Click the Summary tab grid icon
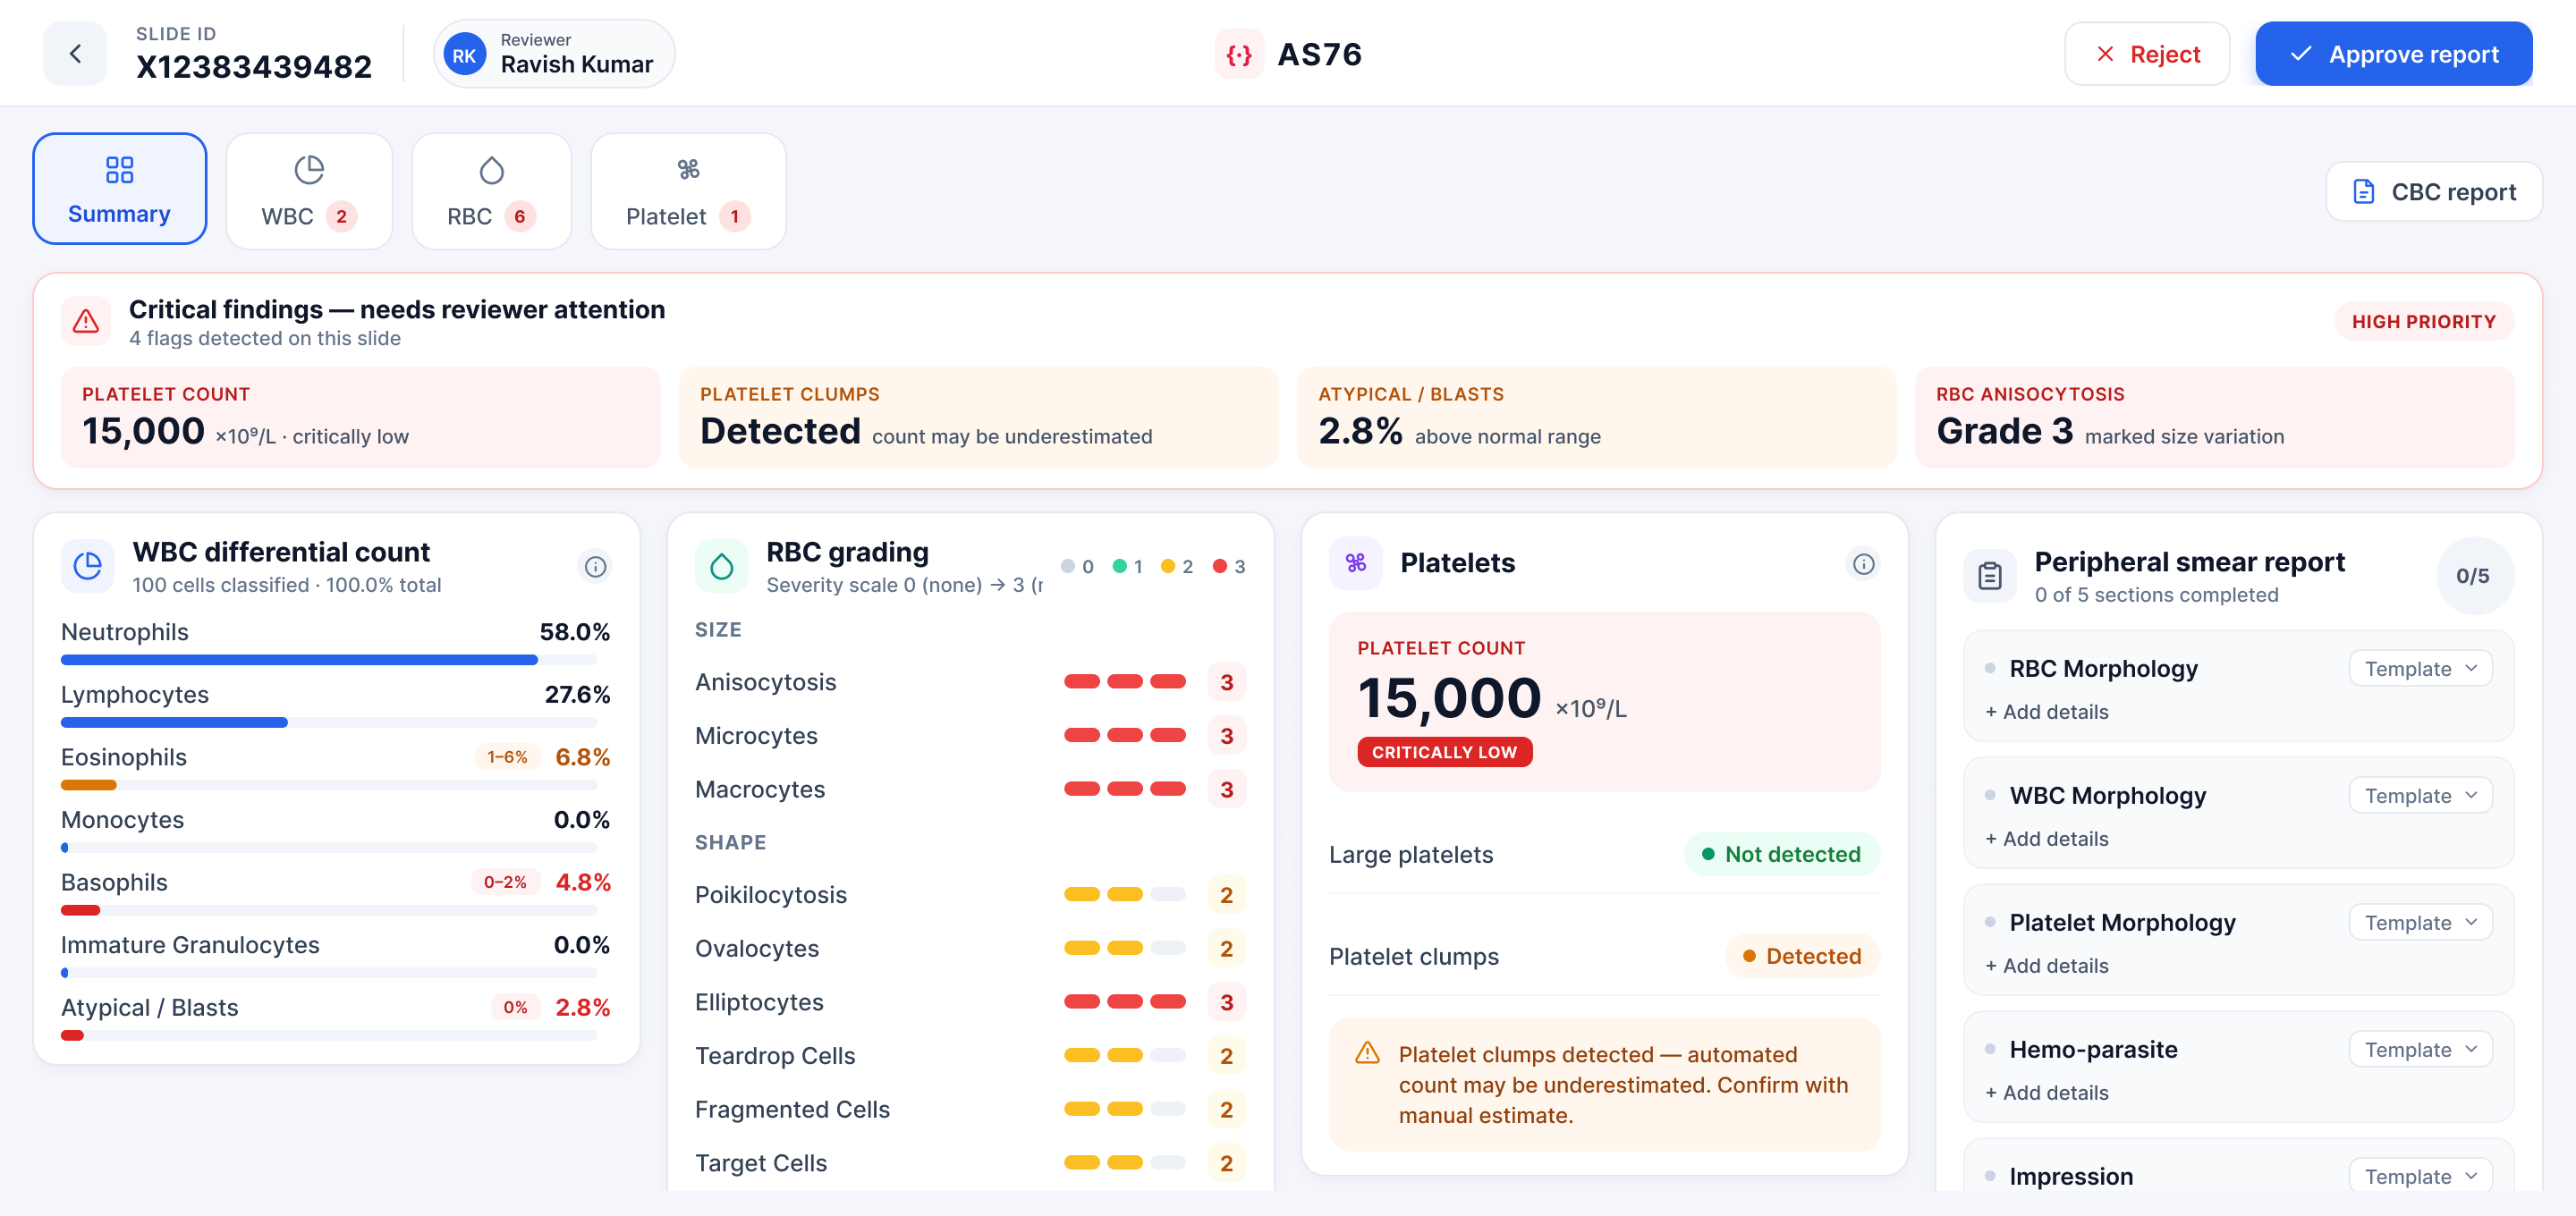Viewport: 2576px width, 1216px height. tap(119, 170)
